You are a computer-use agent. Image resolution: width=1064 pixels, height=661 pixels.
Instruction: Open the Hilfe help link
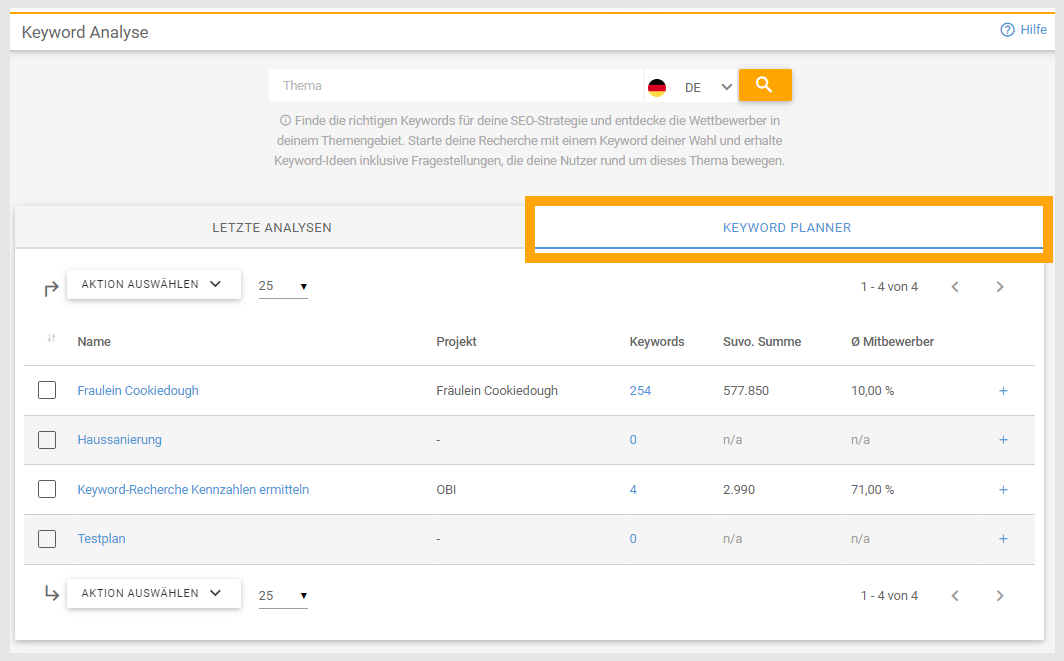point(1023,30)
